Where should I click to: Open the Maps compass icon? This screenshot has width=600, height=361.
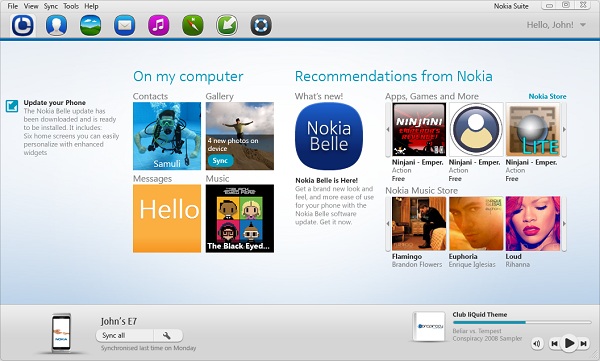click(193, 25)
